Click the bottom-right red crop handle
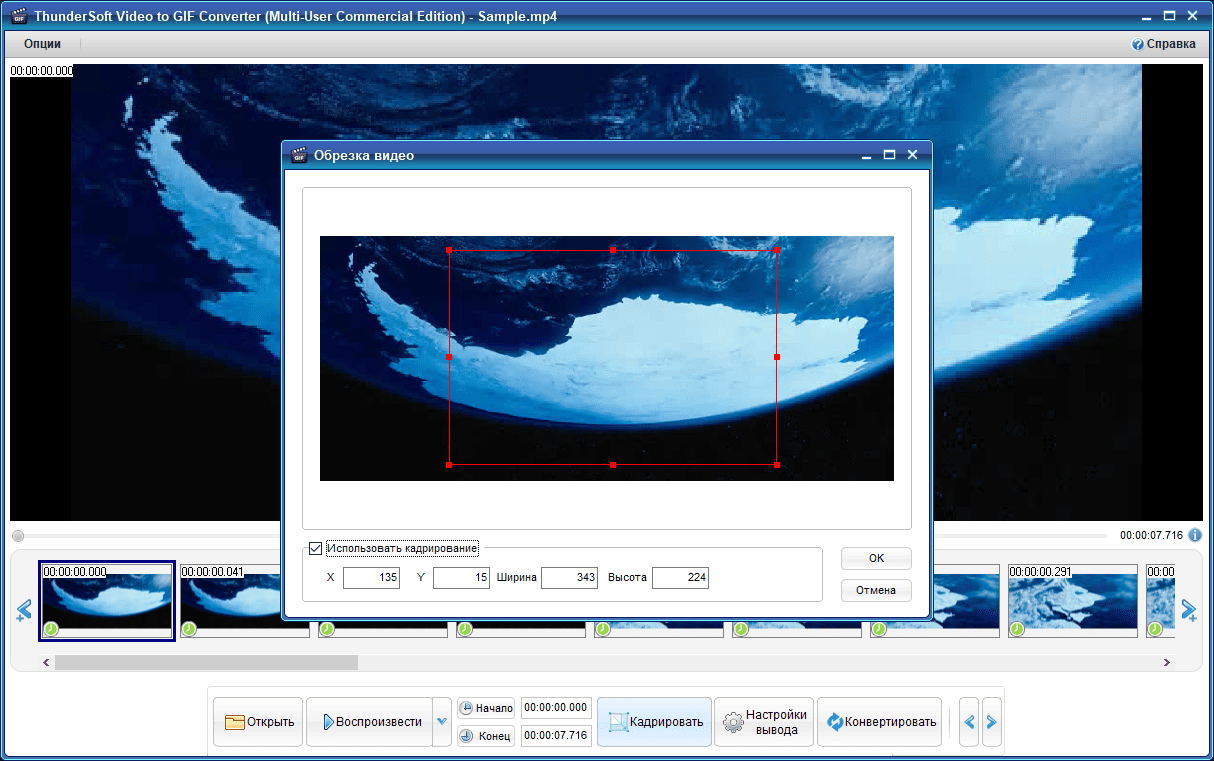 pos(777,465)
